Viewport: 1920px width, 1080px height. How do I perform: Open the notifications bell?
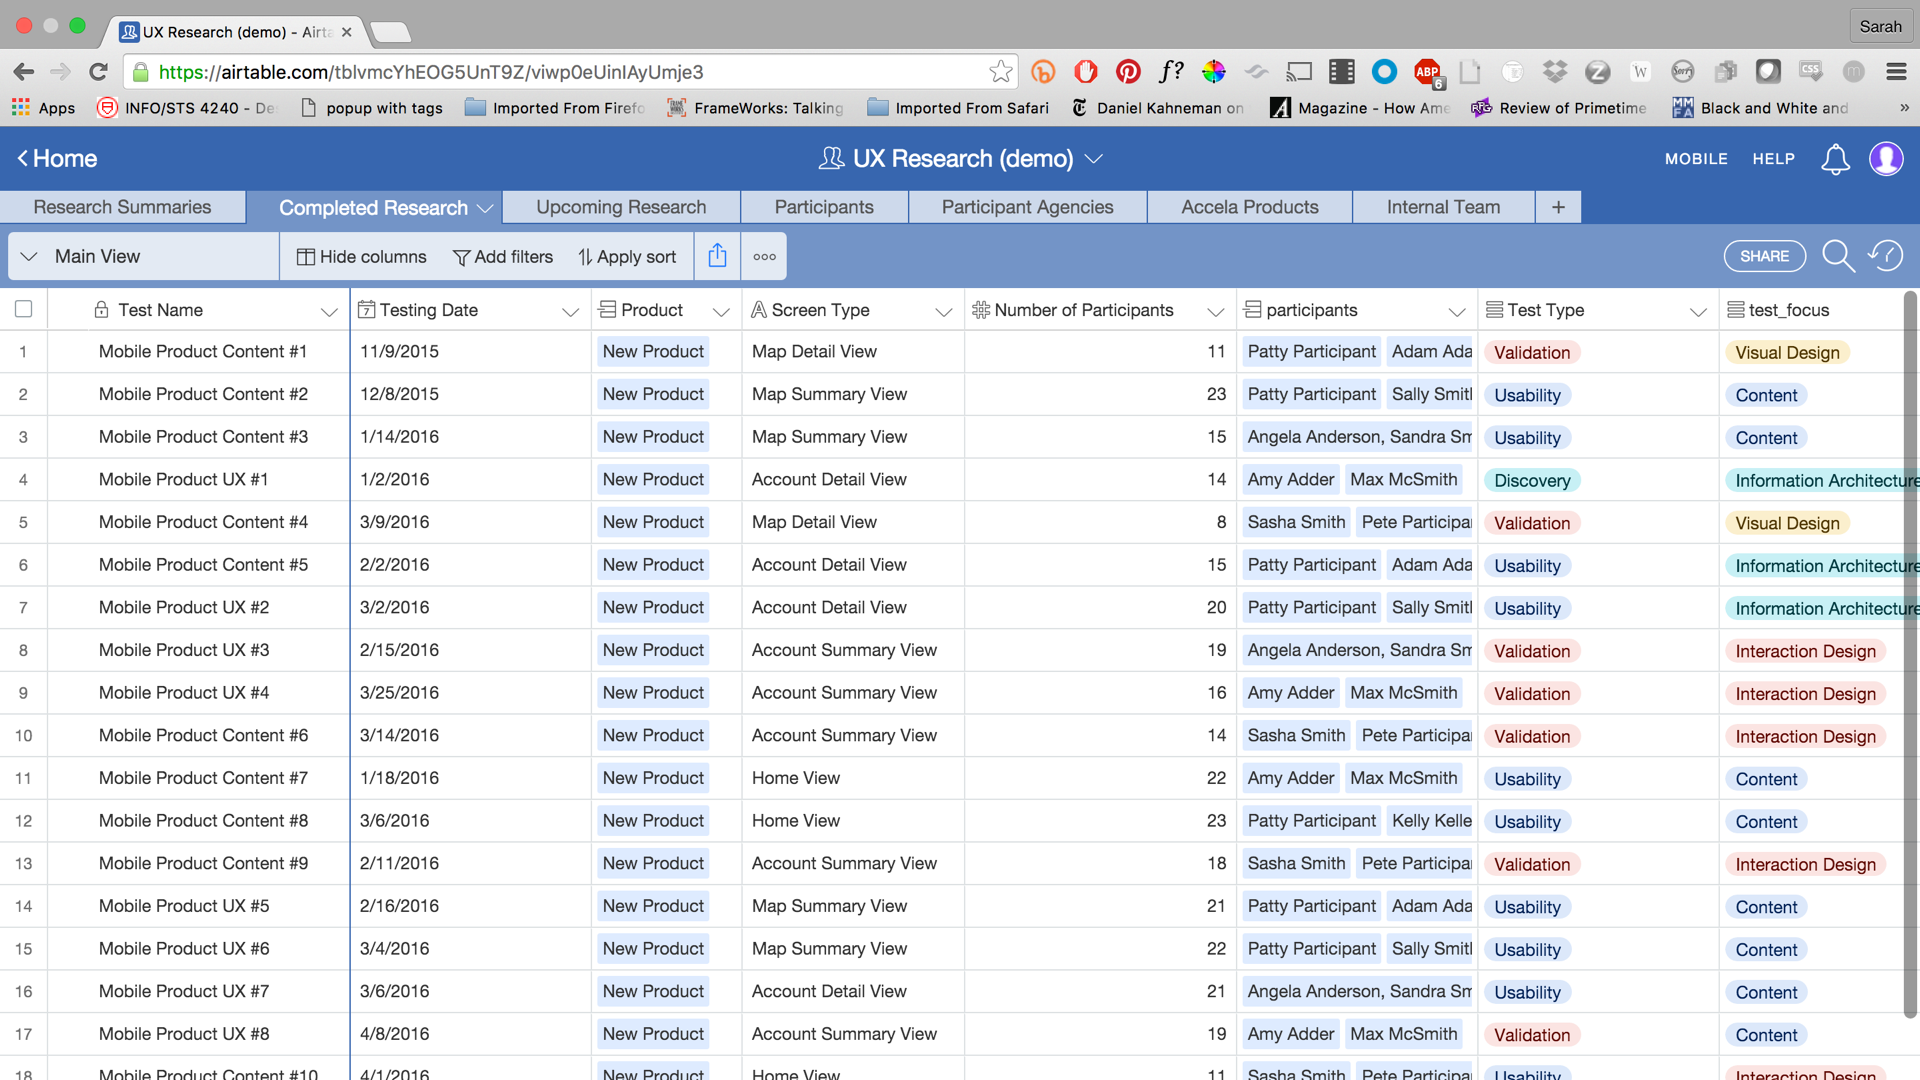(x=1835, y=159)
